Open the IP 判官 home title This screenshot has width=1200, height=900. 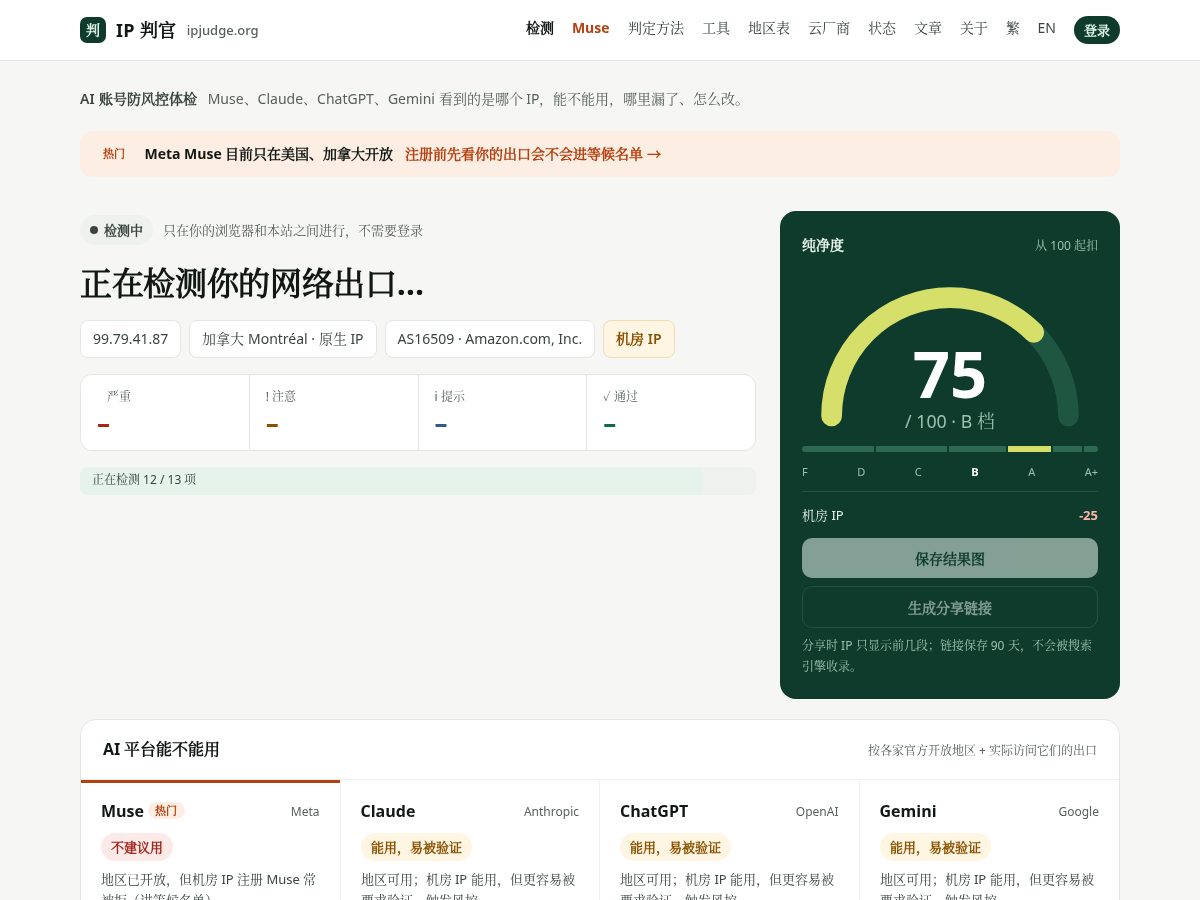146,30
